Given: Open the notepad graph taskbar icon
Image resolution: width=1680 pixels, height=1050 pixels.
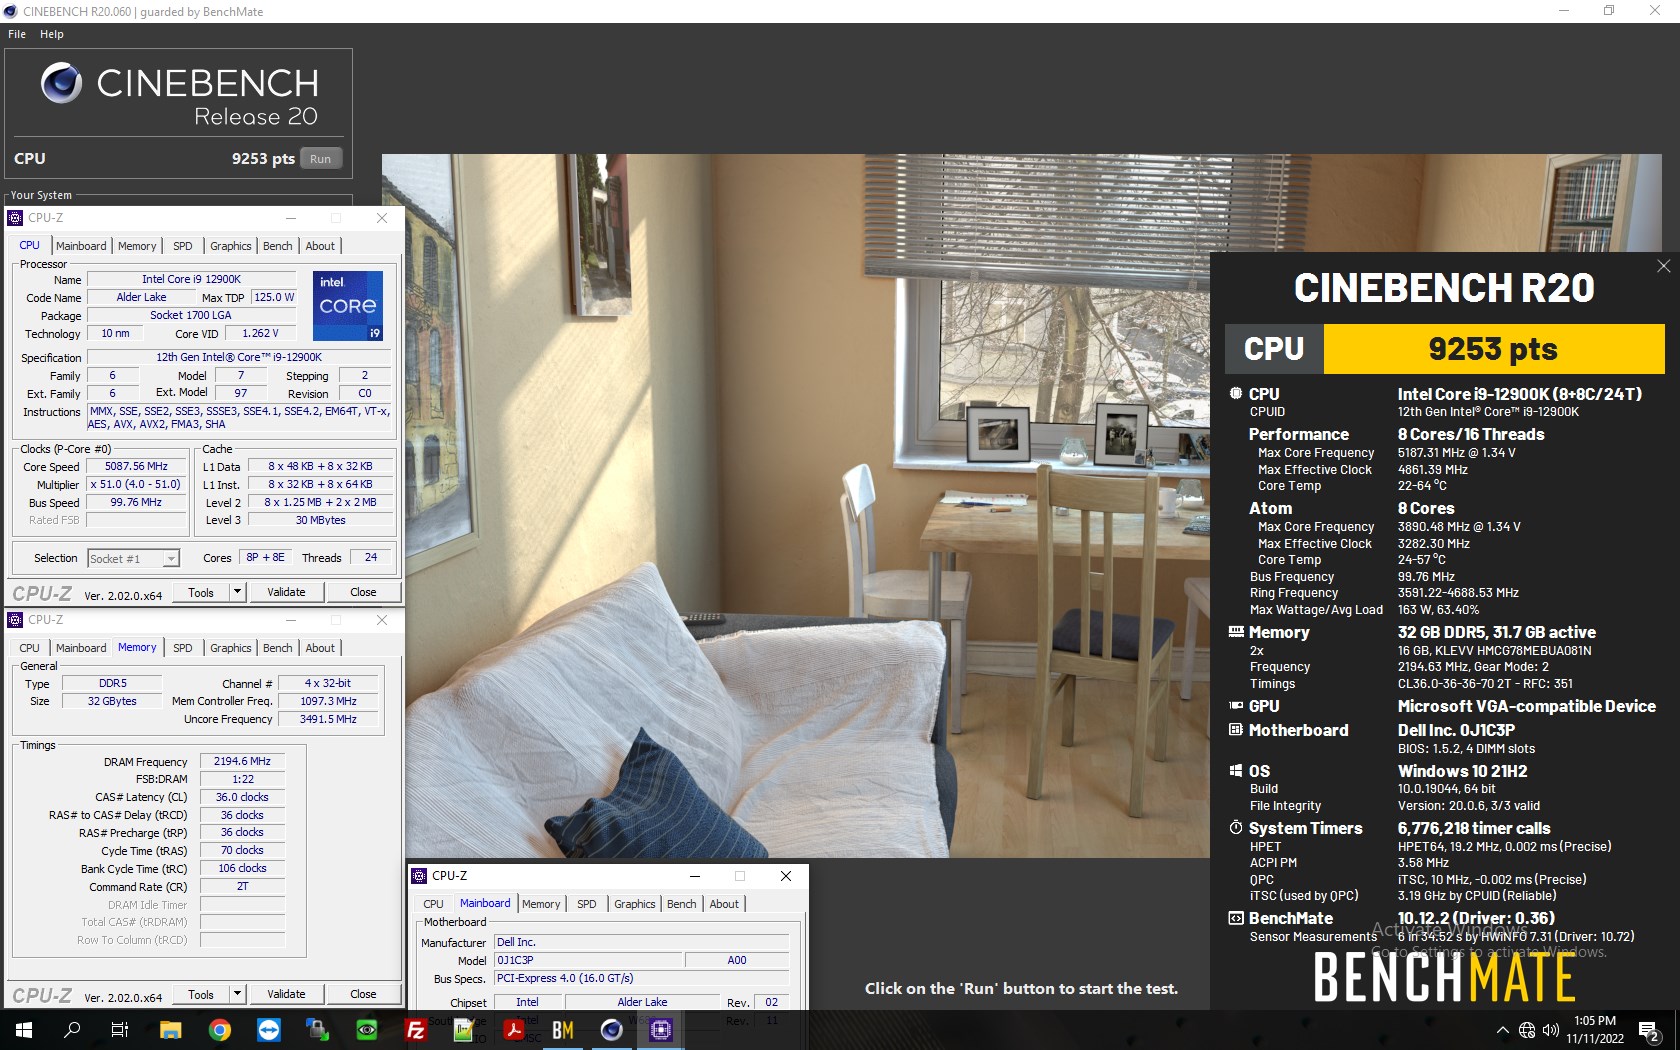Looking at the screenshot, I should pyautogui.click(x=464, y=1030).
